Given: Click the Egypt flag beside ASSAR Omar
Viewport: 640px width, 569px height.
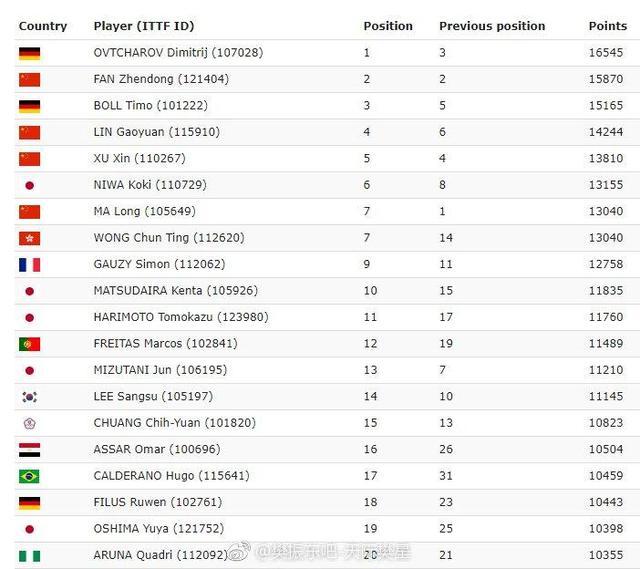Looking at the screenshot, I should click(29, 450).
